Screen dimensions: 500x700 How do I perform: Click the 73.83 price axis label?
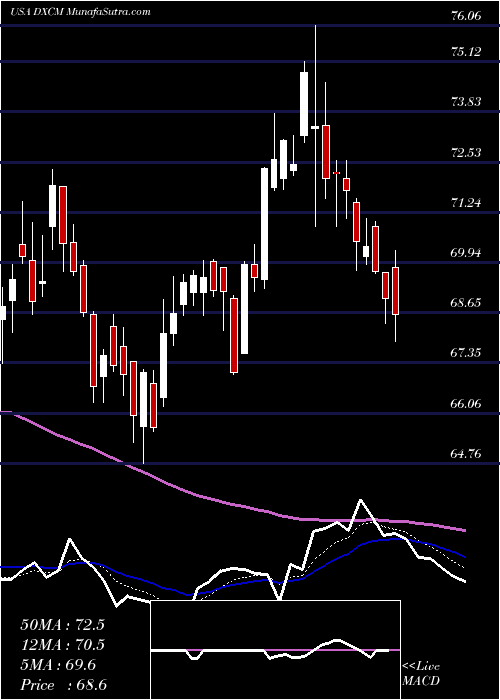coord(466,101)
